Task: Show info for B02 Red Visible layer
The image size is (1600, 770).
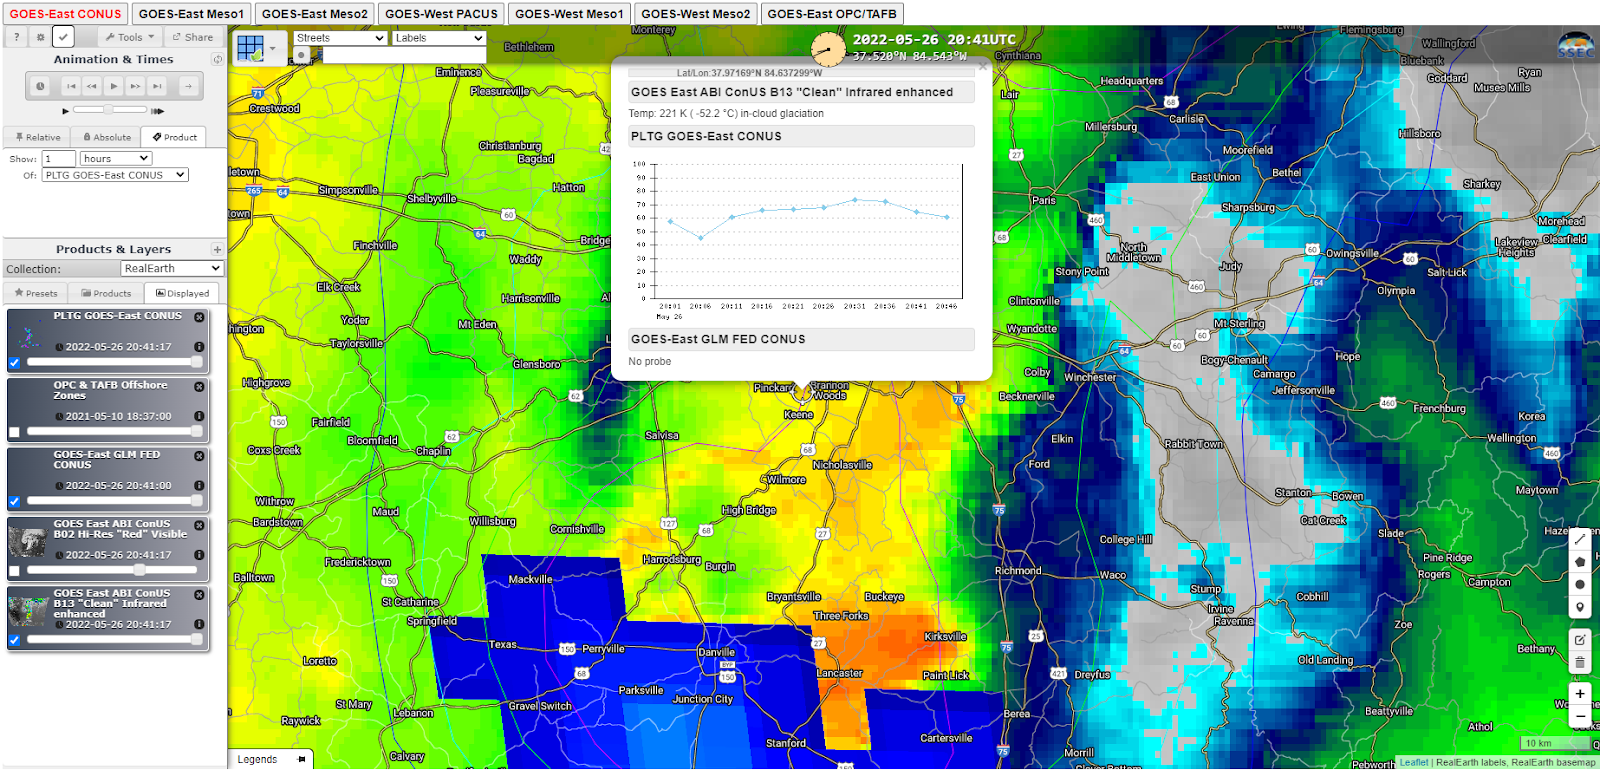Action: point(199,555)
